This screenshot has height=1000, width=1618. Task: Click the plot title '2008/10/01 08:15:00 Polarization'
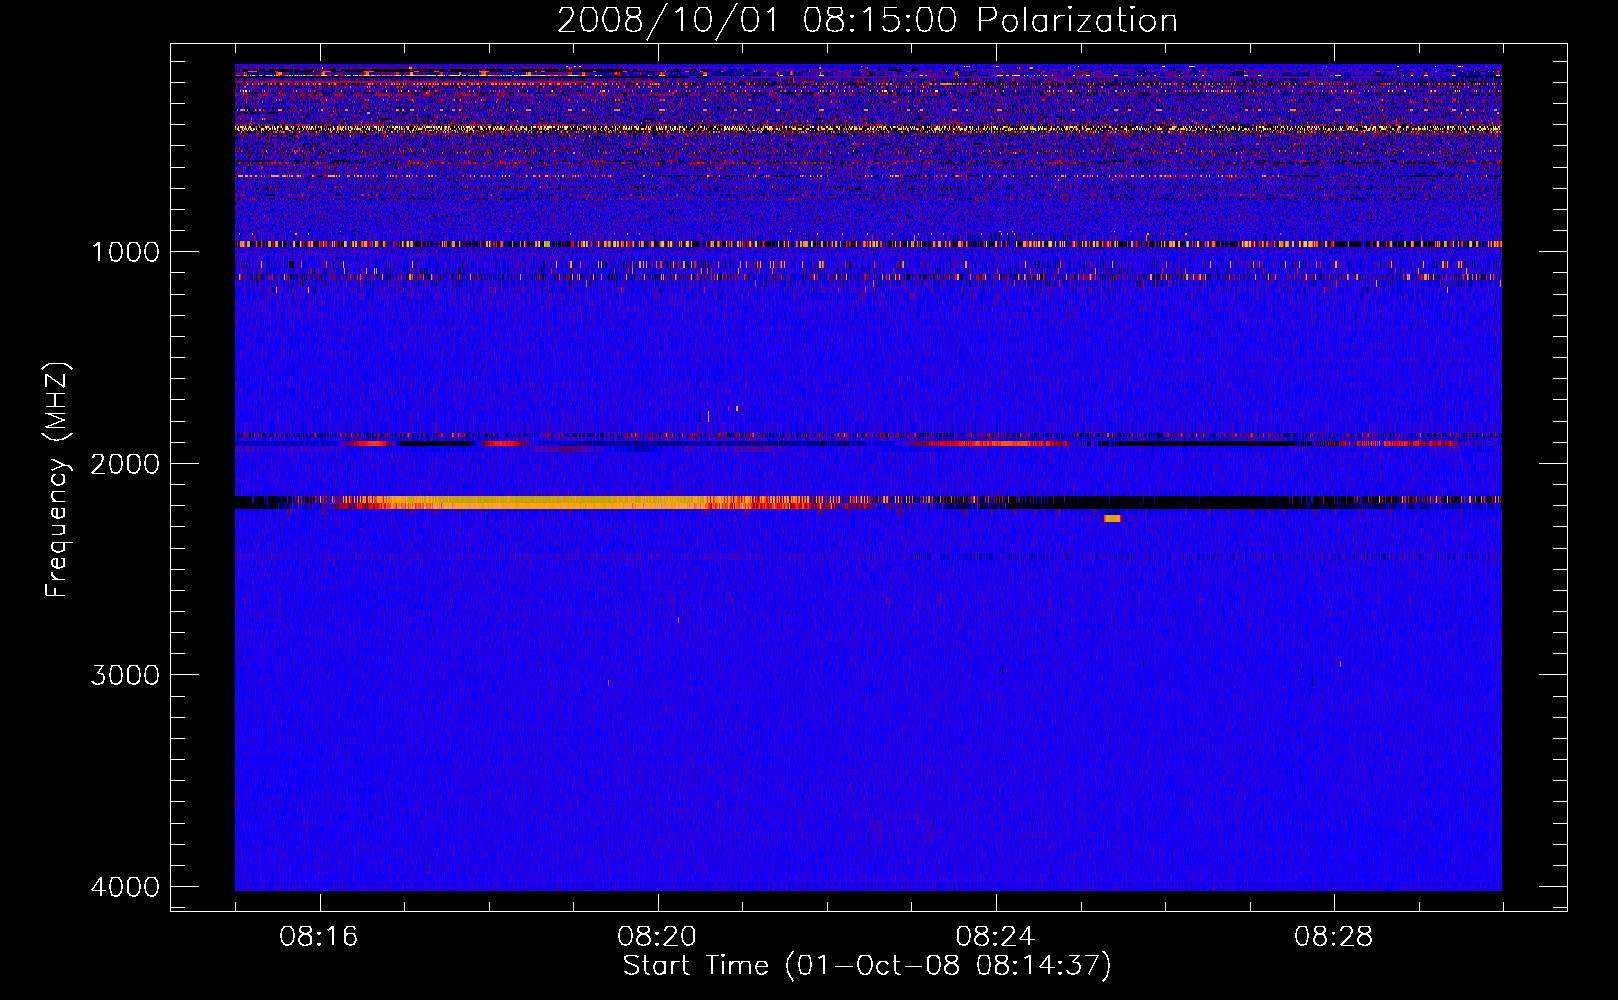coord(867,20)
